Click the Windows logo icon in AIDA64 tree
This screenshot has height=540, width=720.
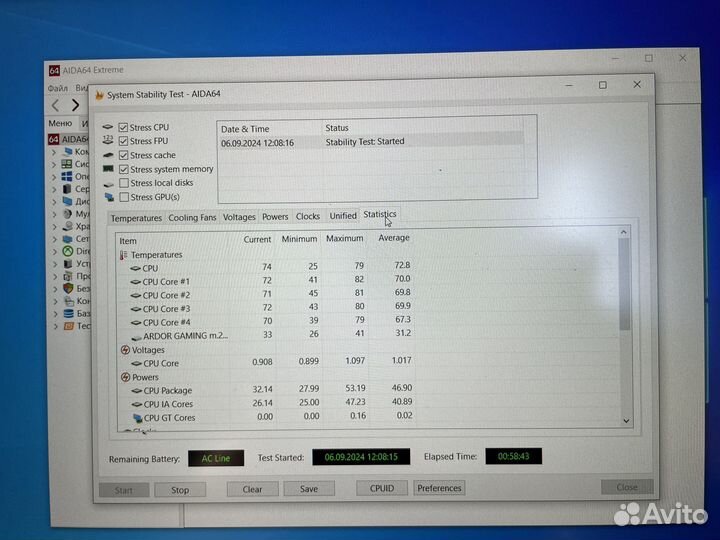pyautogui.click(x=67, y=176)
